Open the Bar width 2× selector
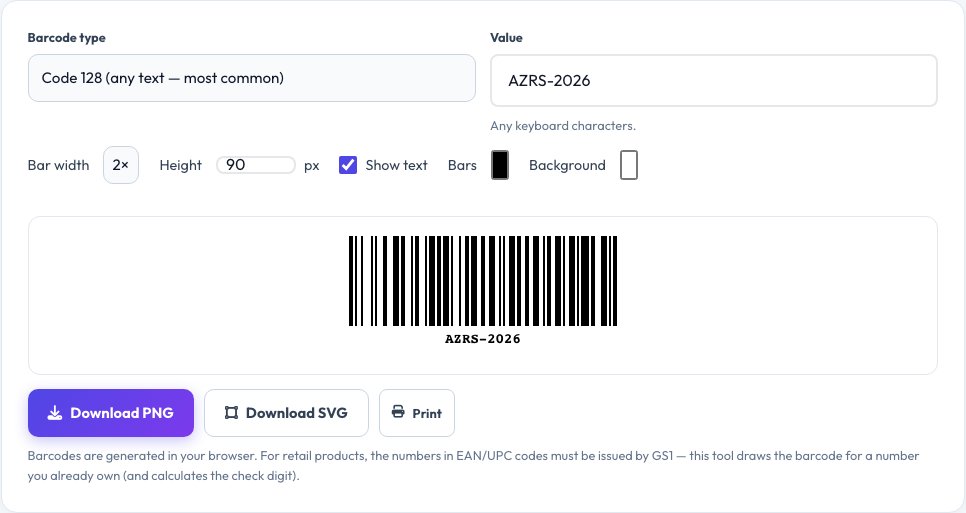 click(x=121, y=165)
